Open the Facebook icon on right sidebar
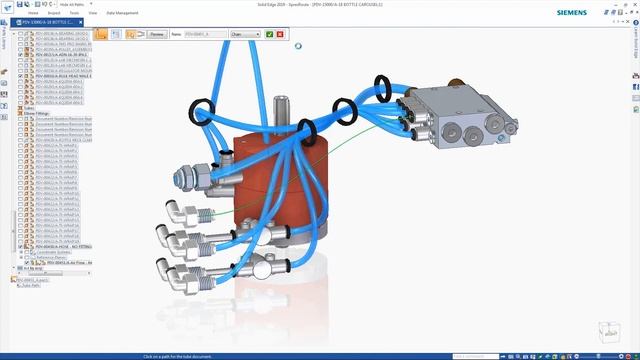640x360 pixels. coord(636,87)
